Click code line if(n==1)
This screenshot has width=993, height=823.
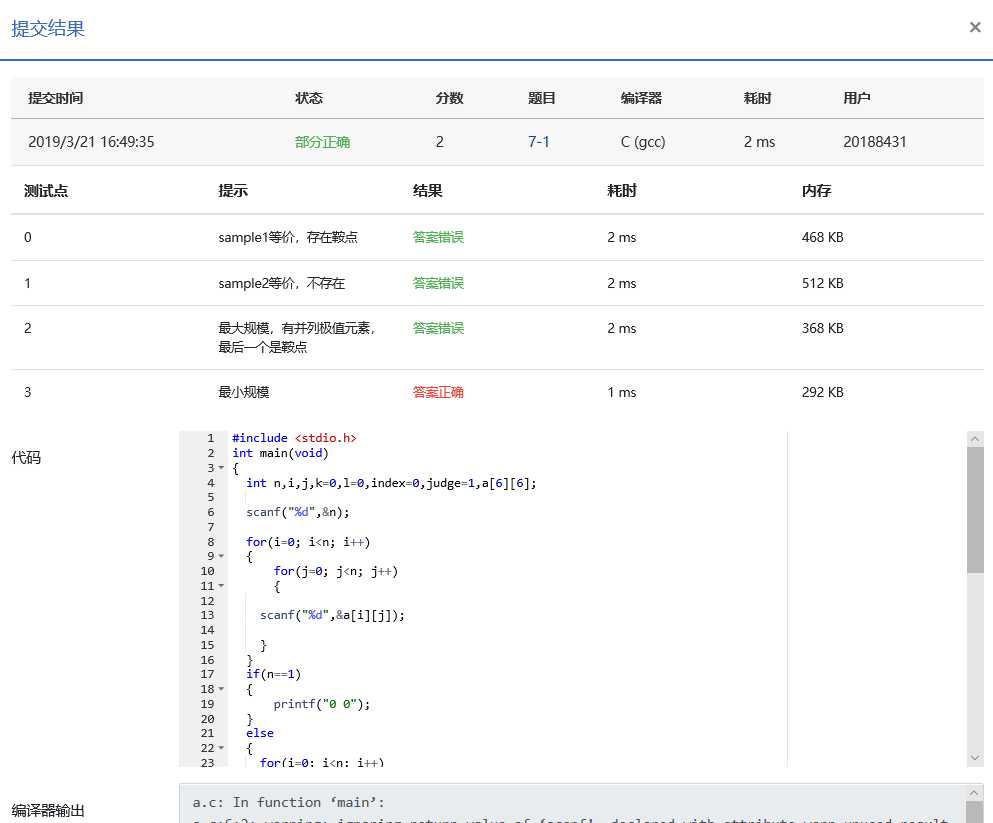tap(274, 674)
